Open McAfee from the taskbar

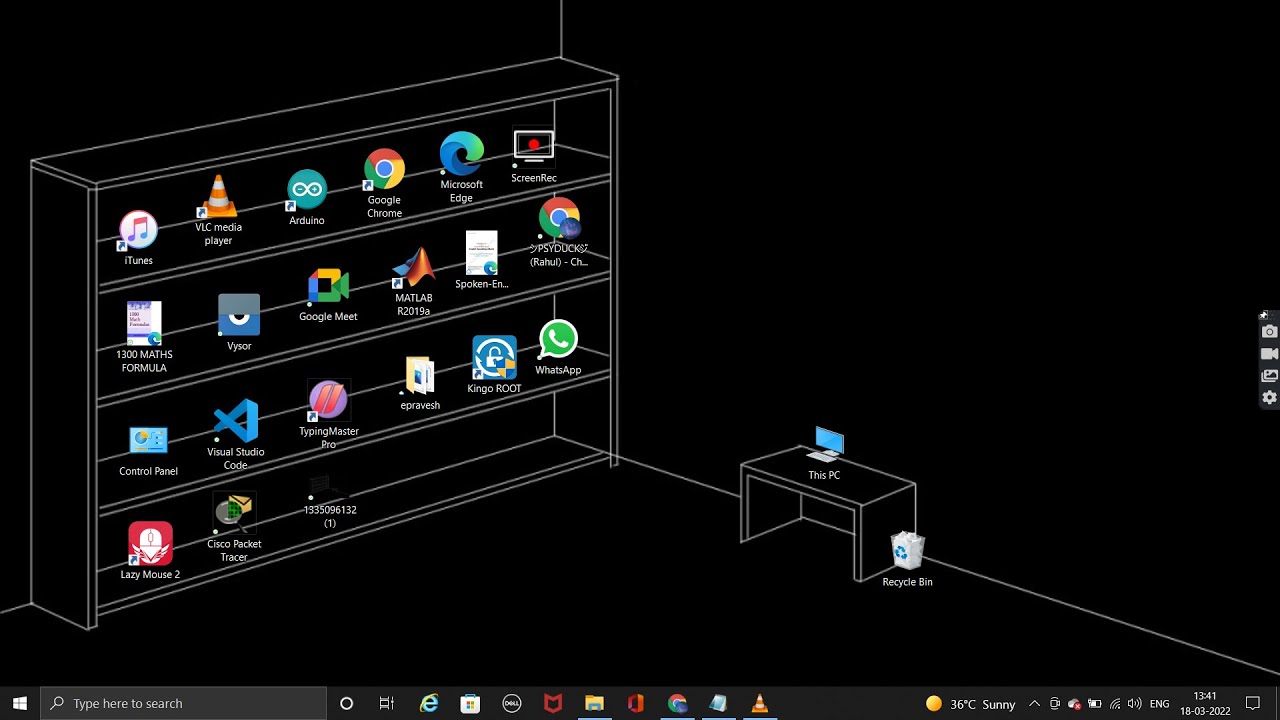[553, 703]
